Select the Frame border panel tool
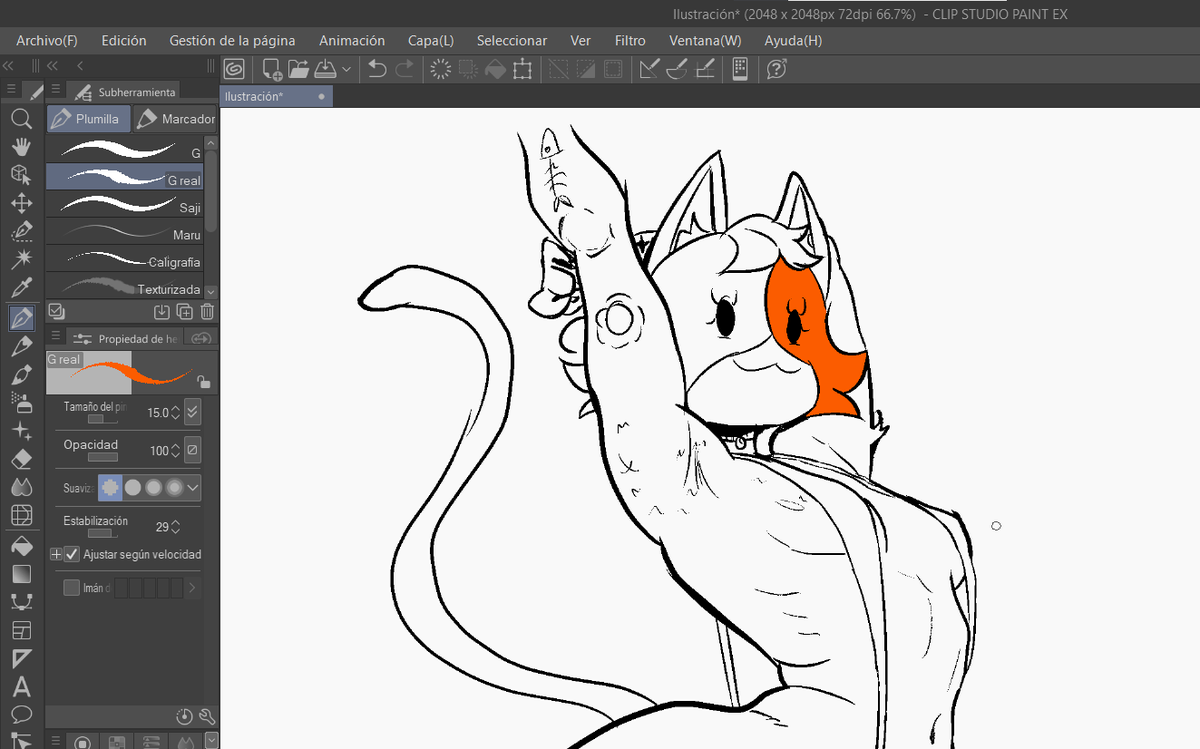The height and width of the screenshot is (749, 1200). coord(21,631)
